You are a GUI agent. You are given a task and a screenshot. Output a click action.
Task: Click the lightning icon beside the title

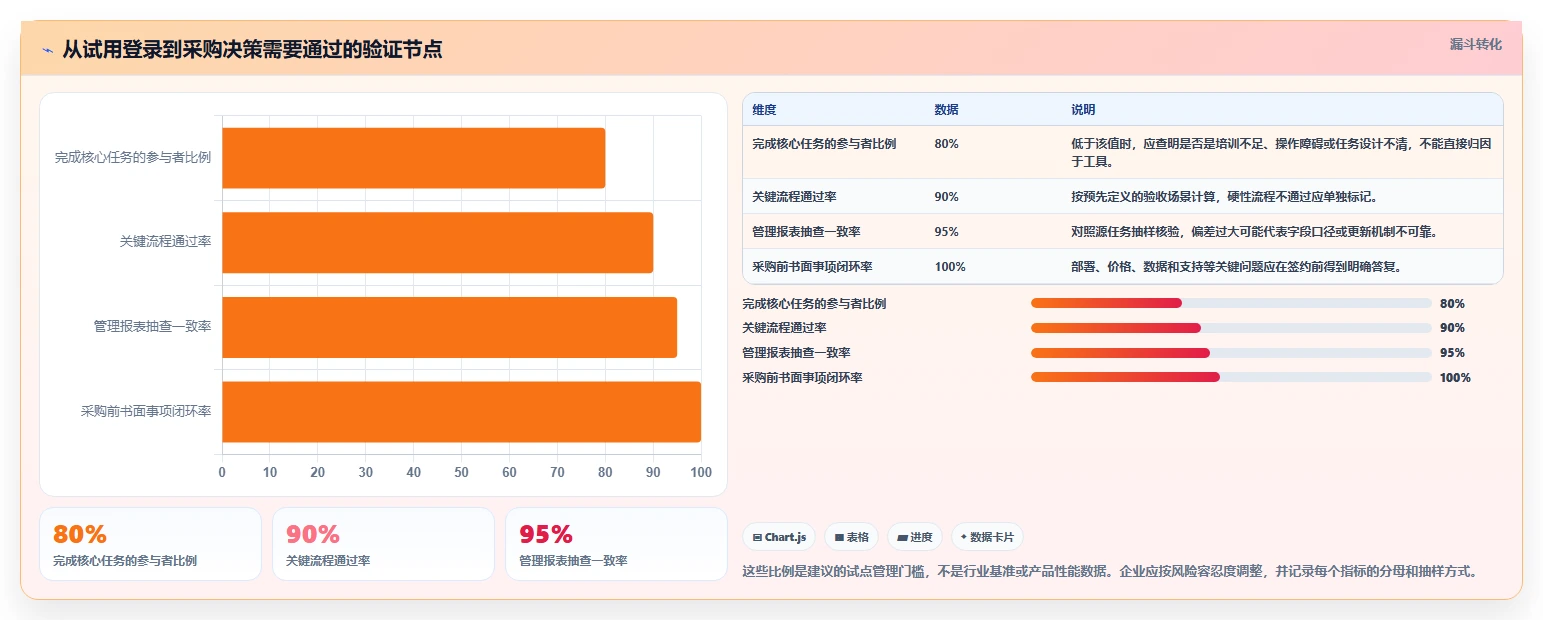(x=48, y=50)
